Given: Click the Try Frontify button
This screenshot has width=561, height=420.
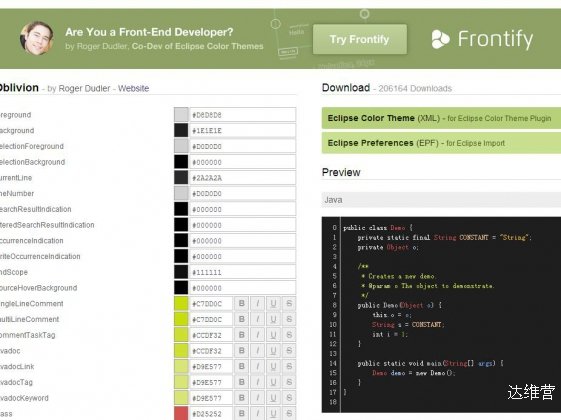Looking at the screenshot, I should click(x=360, y=39).
